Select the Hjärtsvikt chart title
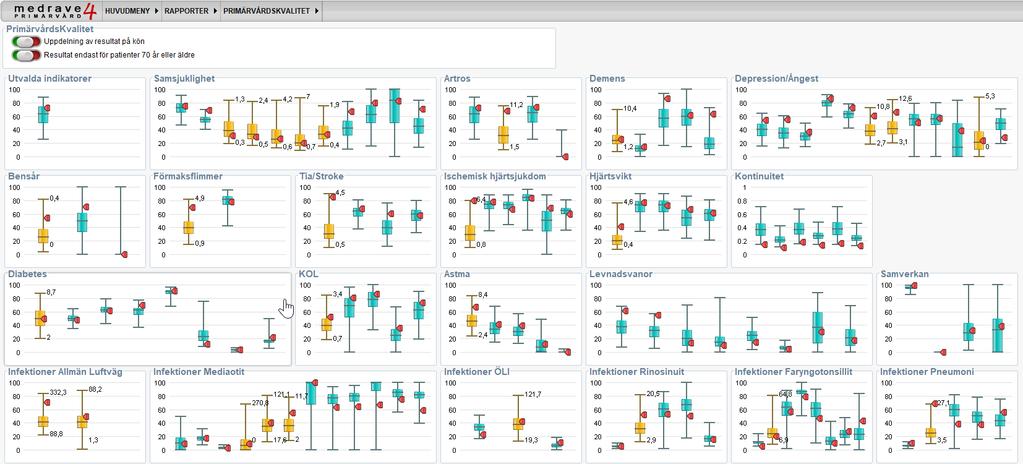This screenshot has width=1023, height=464. point(611,176)
